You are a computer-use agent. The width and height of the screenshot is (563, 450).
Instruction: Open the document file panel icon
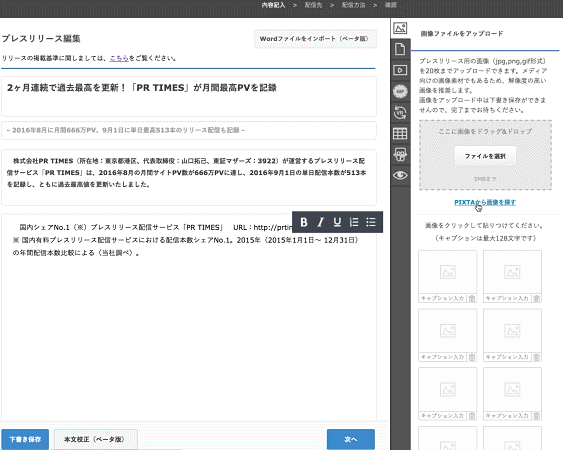(x=400, y=49)
